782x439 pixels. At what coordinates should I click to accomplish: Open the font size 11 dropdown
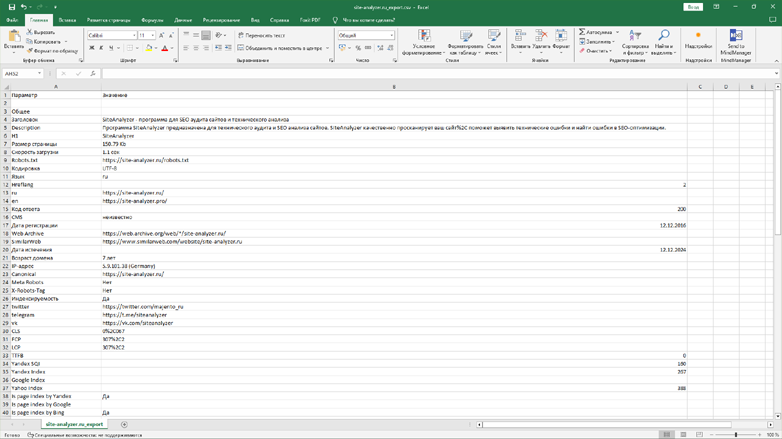pyautogui.click(x=153, y=35)
